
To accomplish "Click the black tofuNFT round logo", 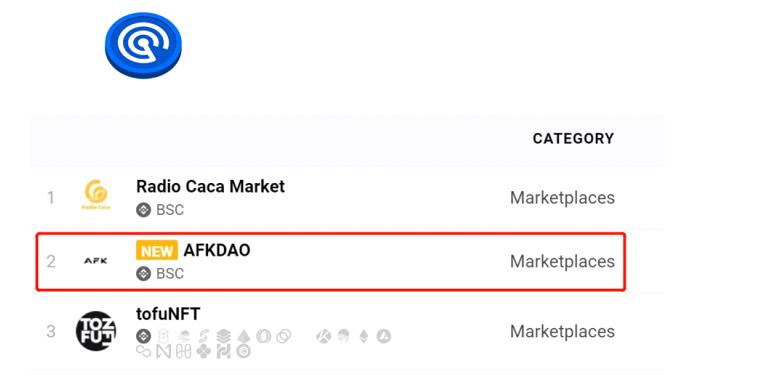I will pos(96,331).
